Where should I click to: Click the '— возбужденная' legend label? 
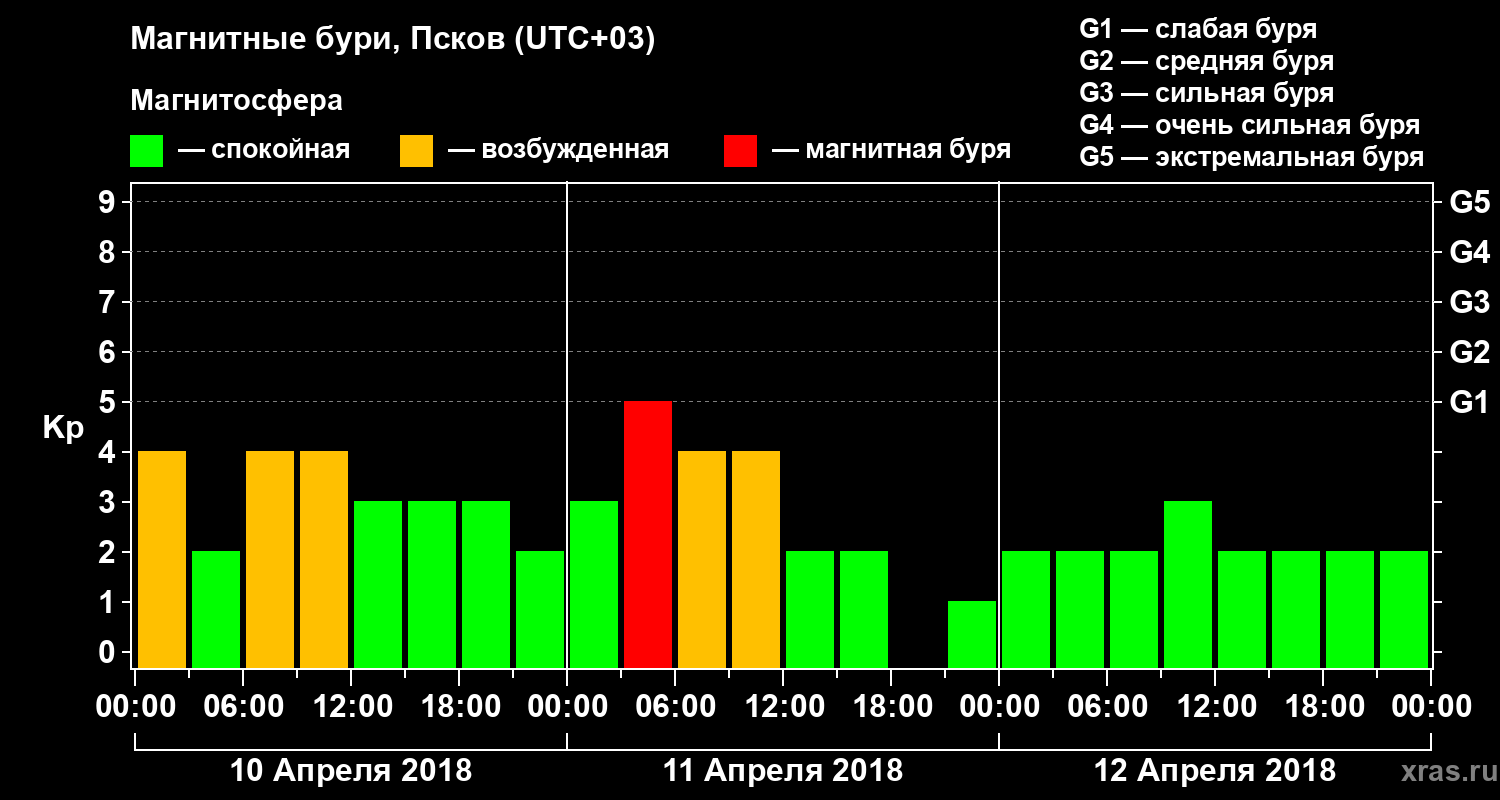coord(558,150)
